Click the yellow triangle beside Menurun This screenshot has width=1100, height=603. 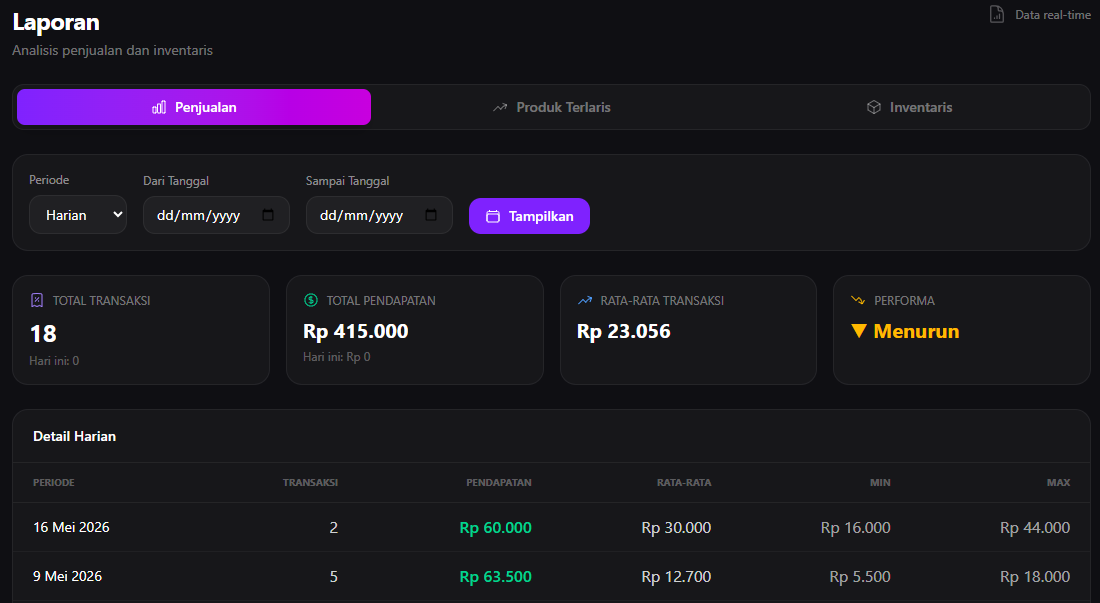[x=859, y=331]
